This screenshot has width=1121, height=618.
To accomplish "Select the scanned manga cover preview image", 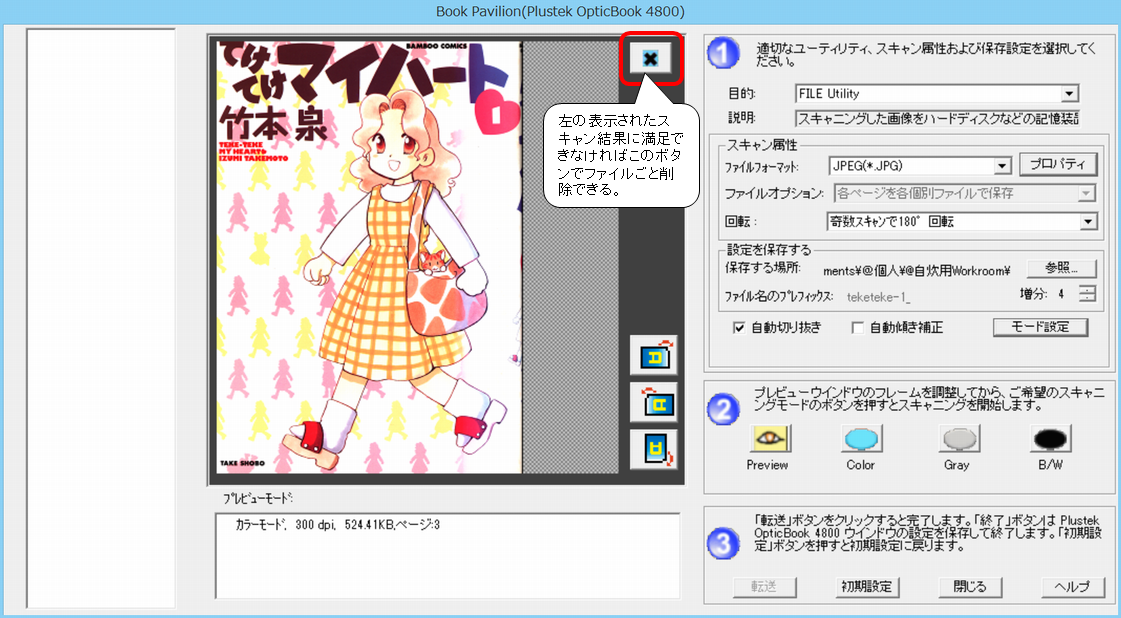I will tap(370, 257).
